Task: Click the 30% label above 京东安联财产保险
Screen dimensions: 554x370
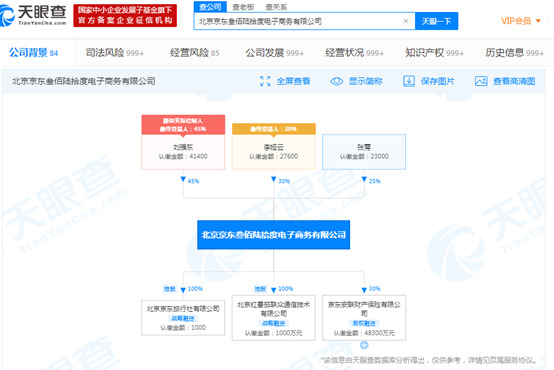Action: [375, 289]
